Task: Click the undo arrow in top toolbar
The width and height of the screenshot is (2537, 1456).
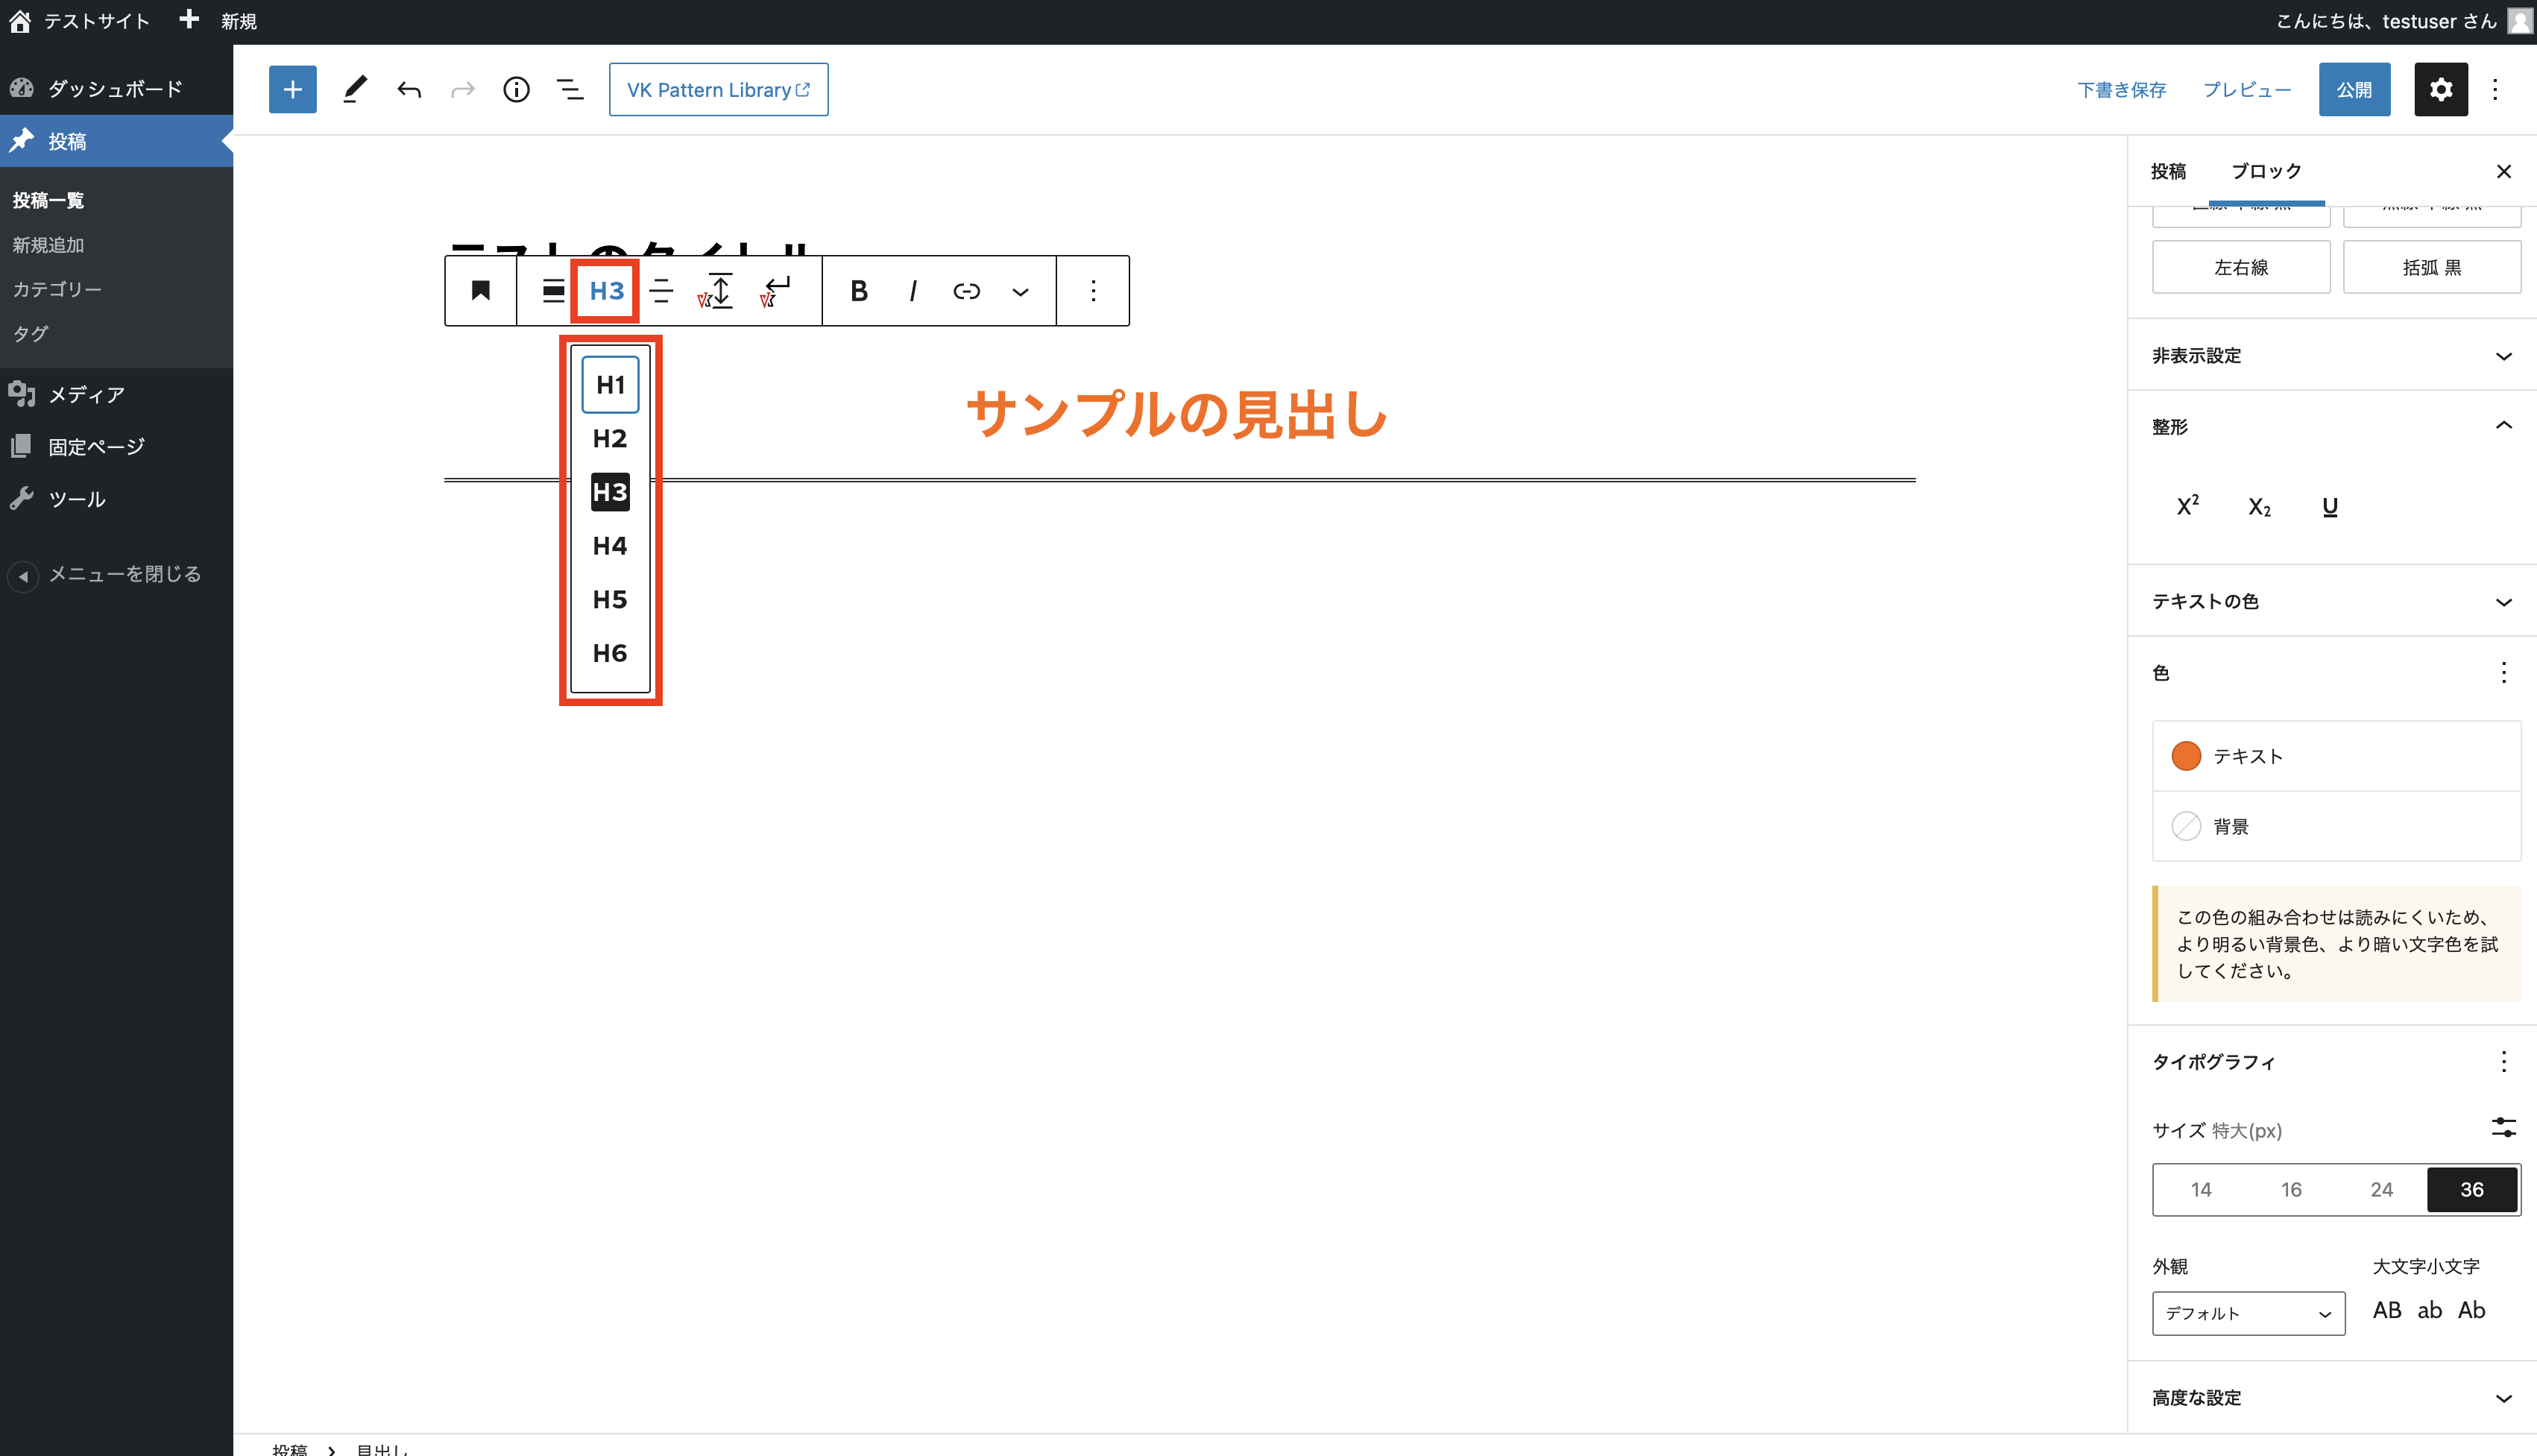Action: pos(409,90)
